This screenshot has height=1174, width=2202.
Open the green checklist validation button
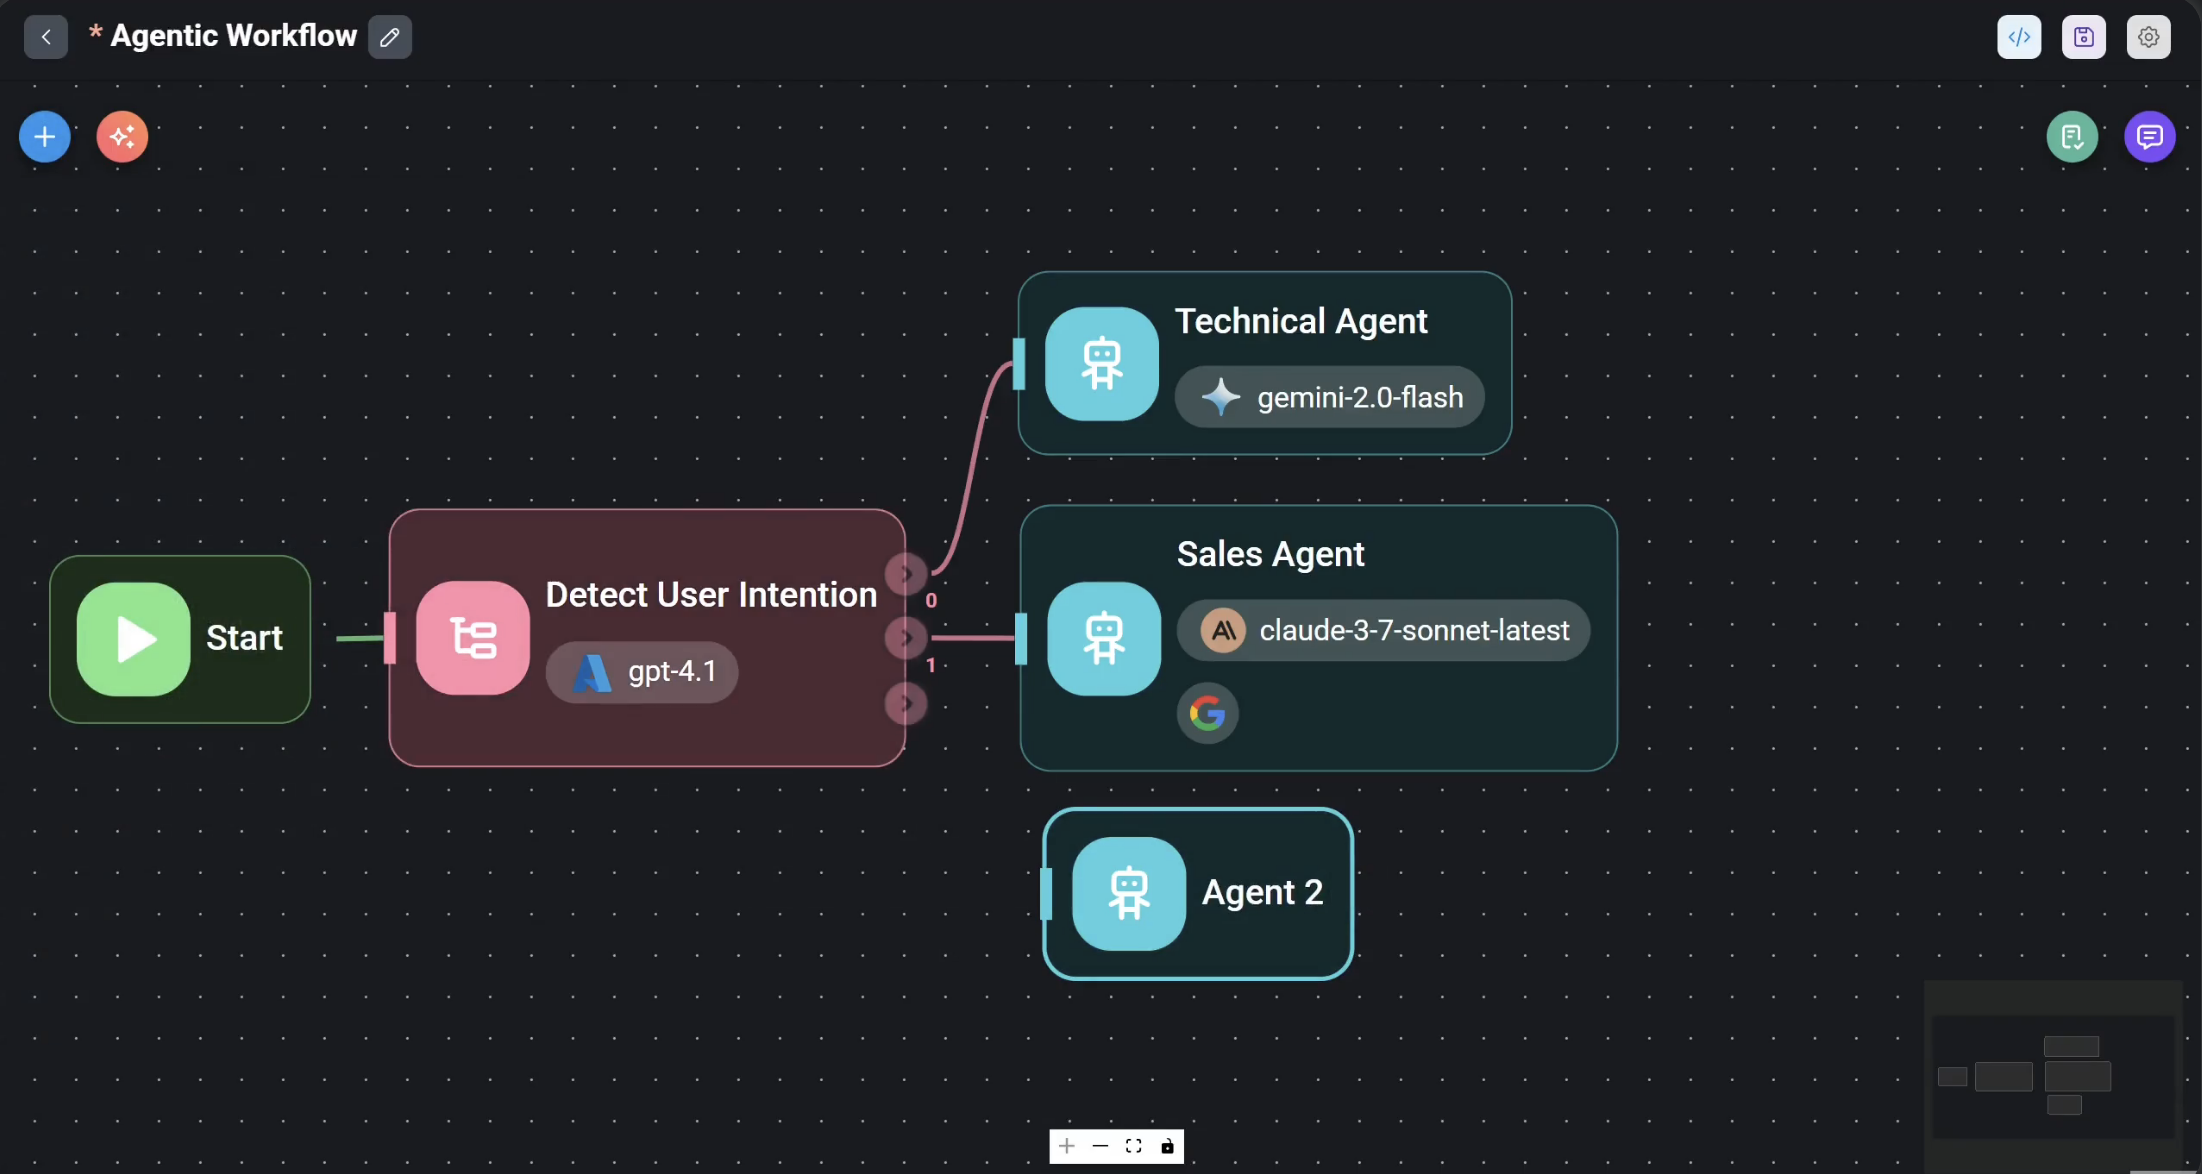click(x=2072, y=137)
